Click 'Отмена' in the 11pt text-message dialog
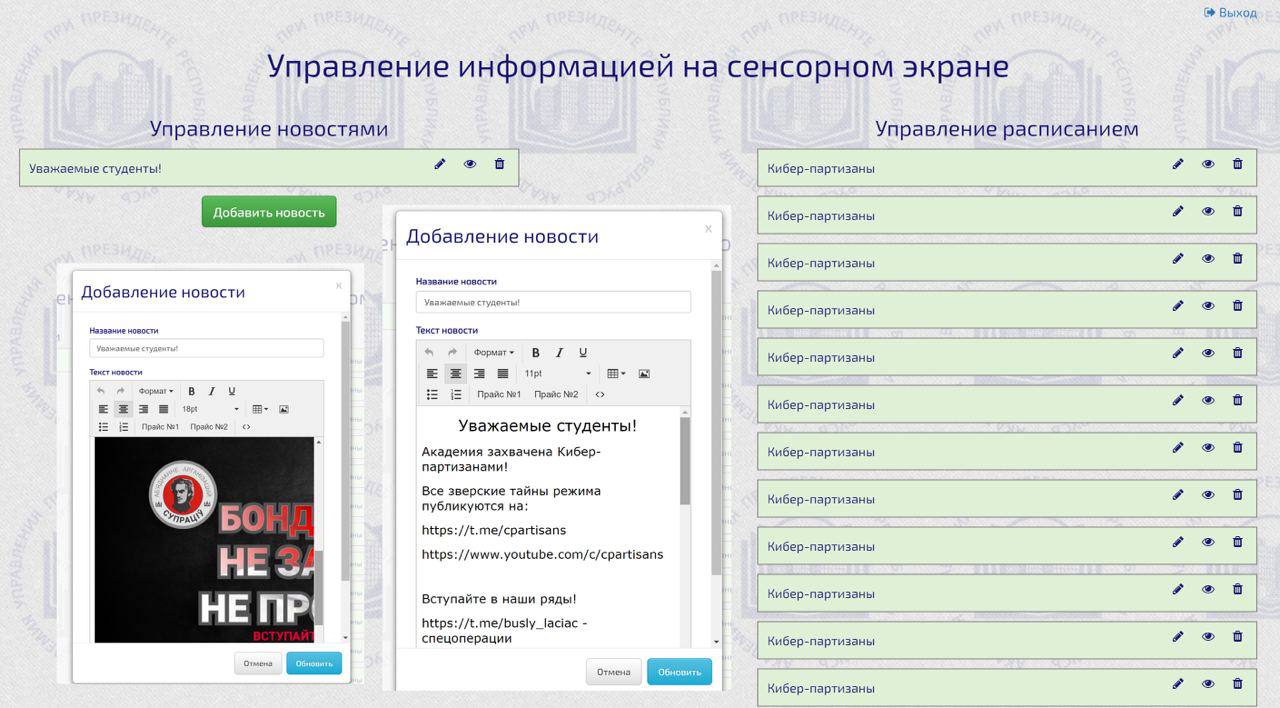 pos(614,672)
